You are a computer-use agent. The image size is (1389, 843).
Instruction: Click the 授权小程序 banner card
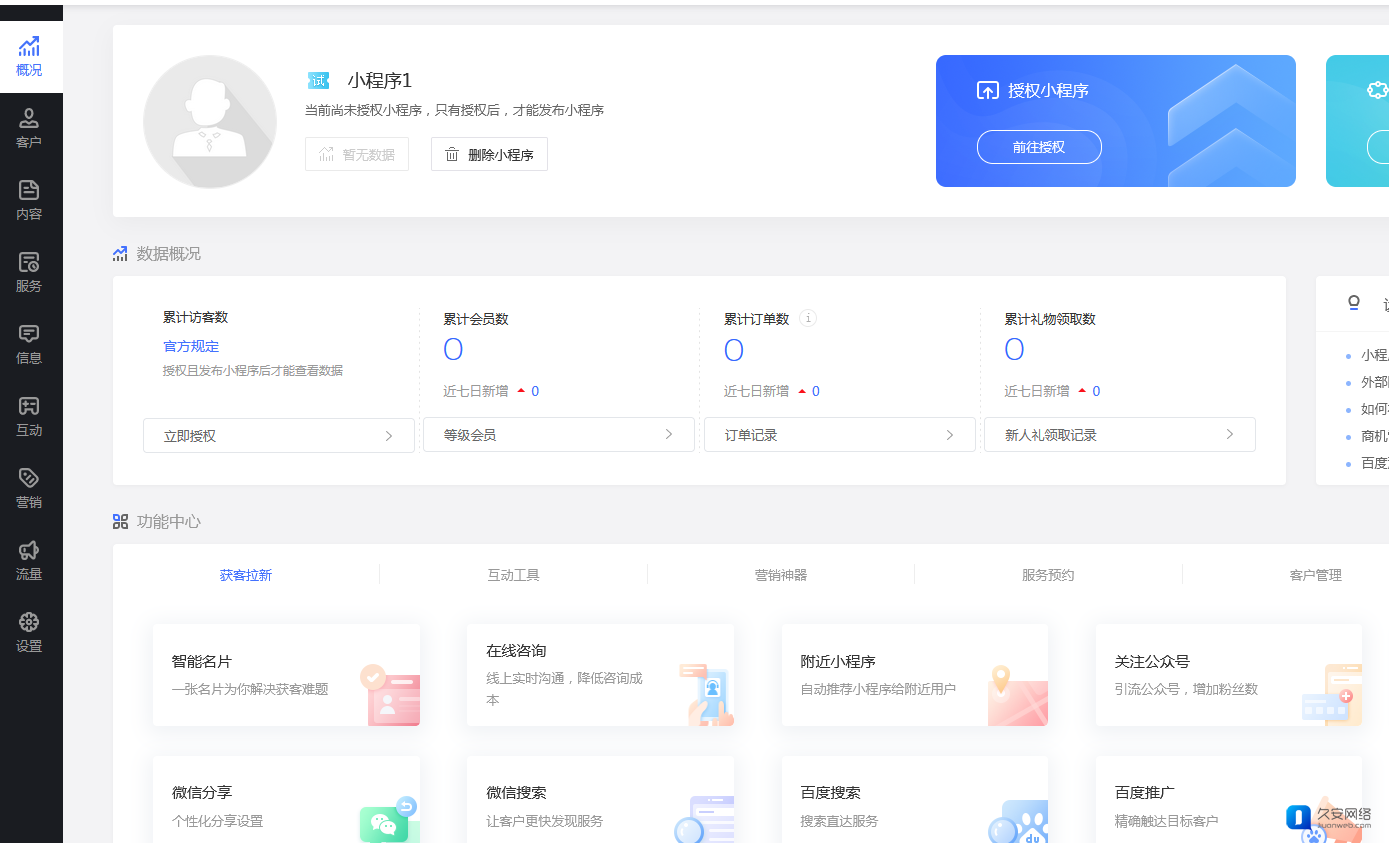click(x=1116, y=121)
